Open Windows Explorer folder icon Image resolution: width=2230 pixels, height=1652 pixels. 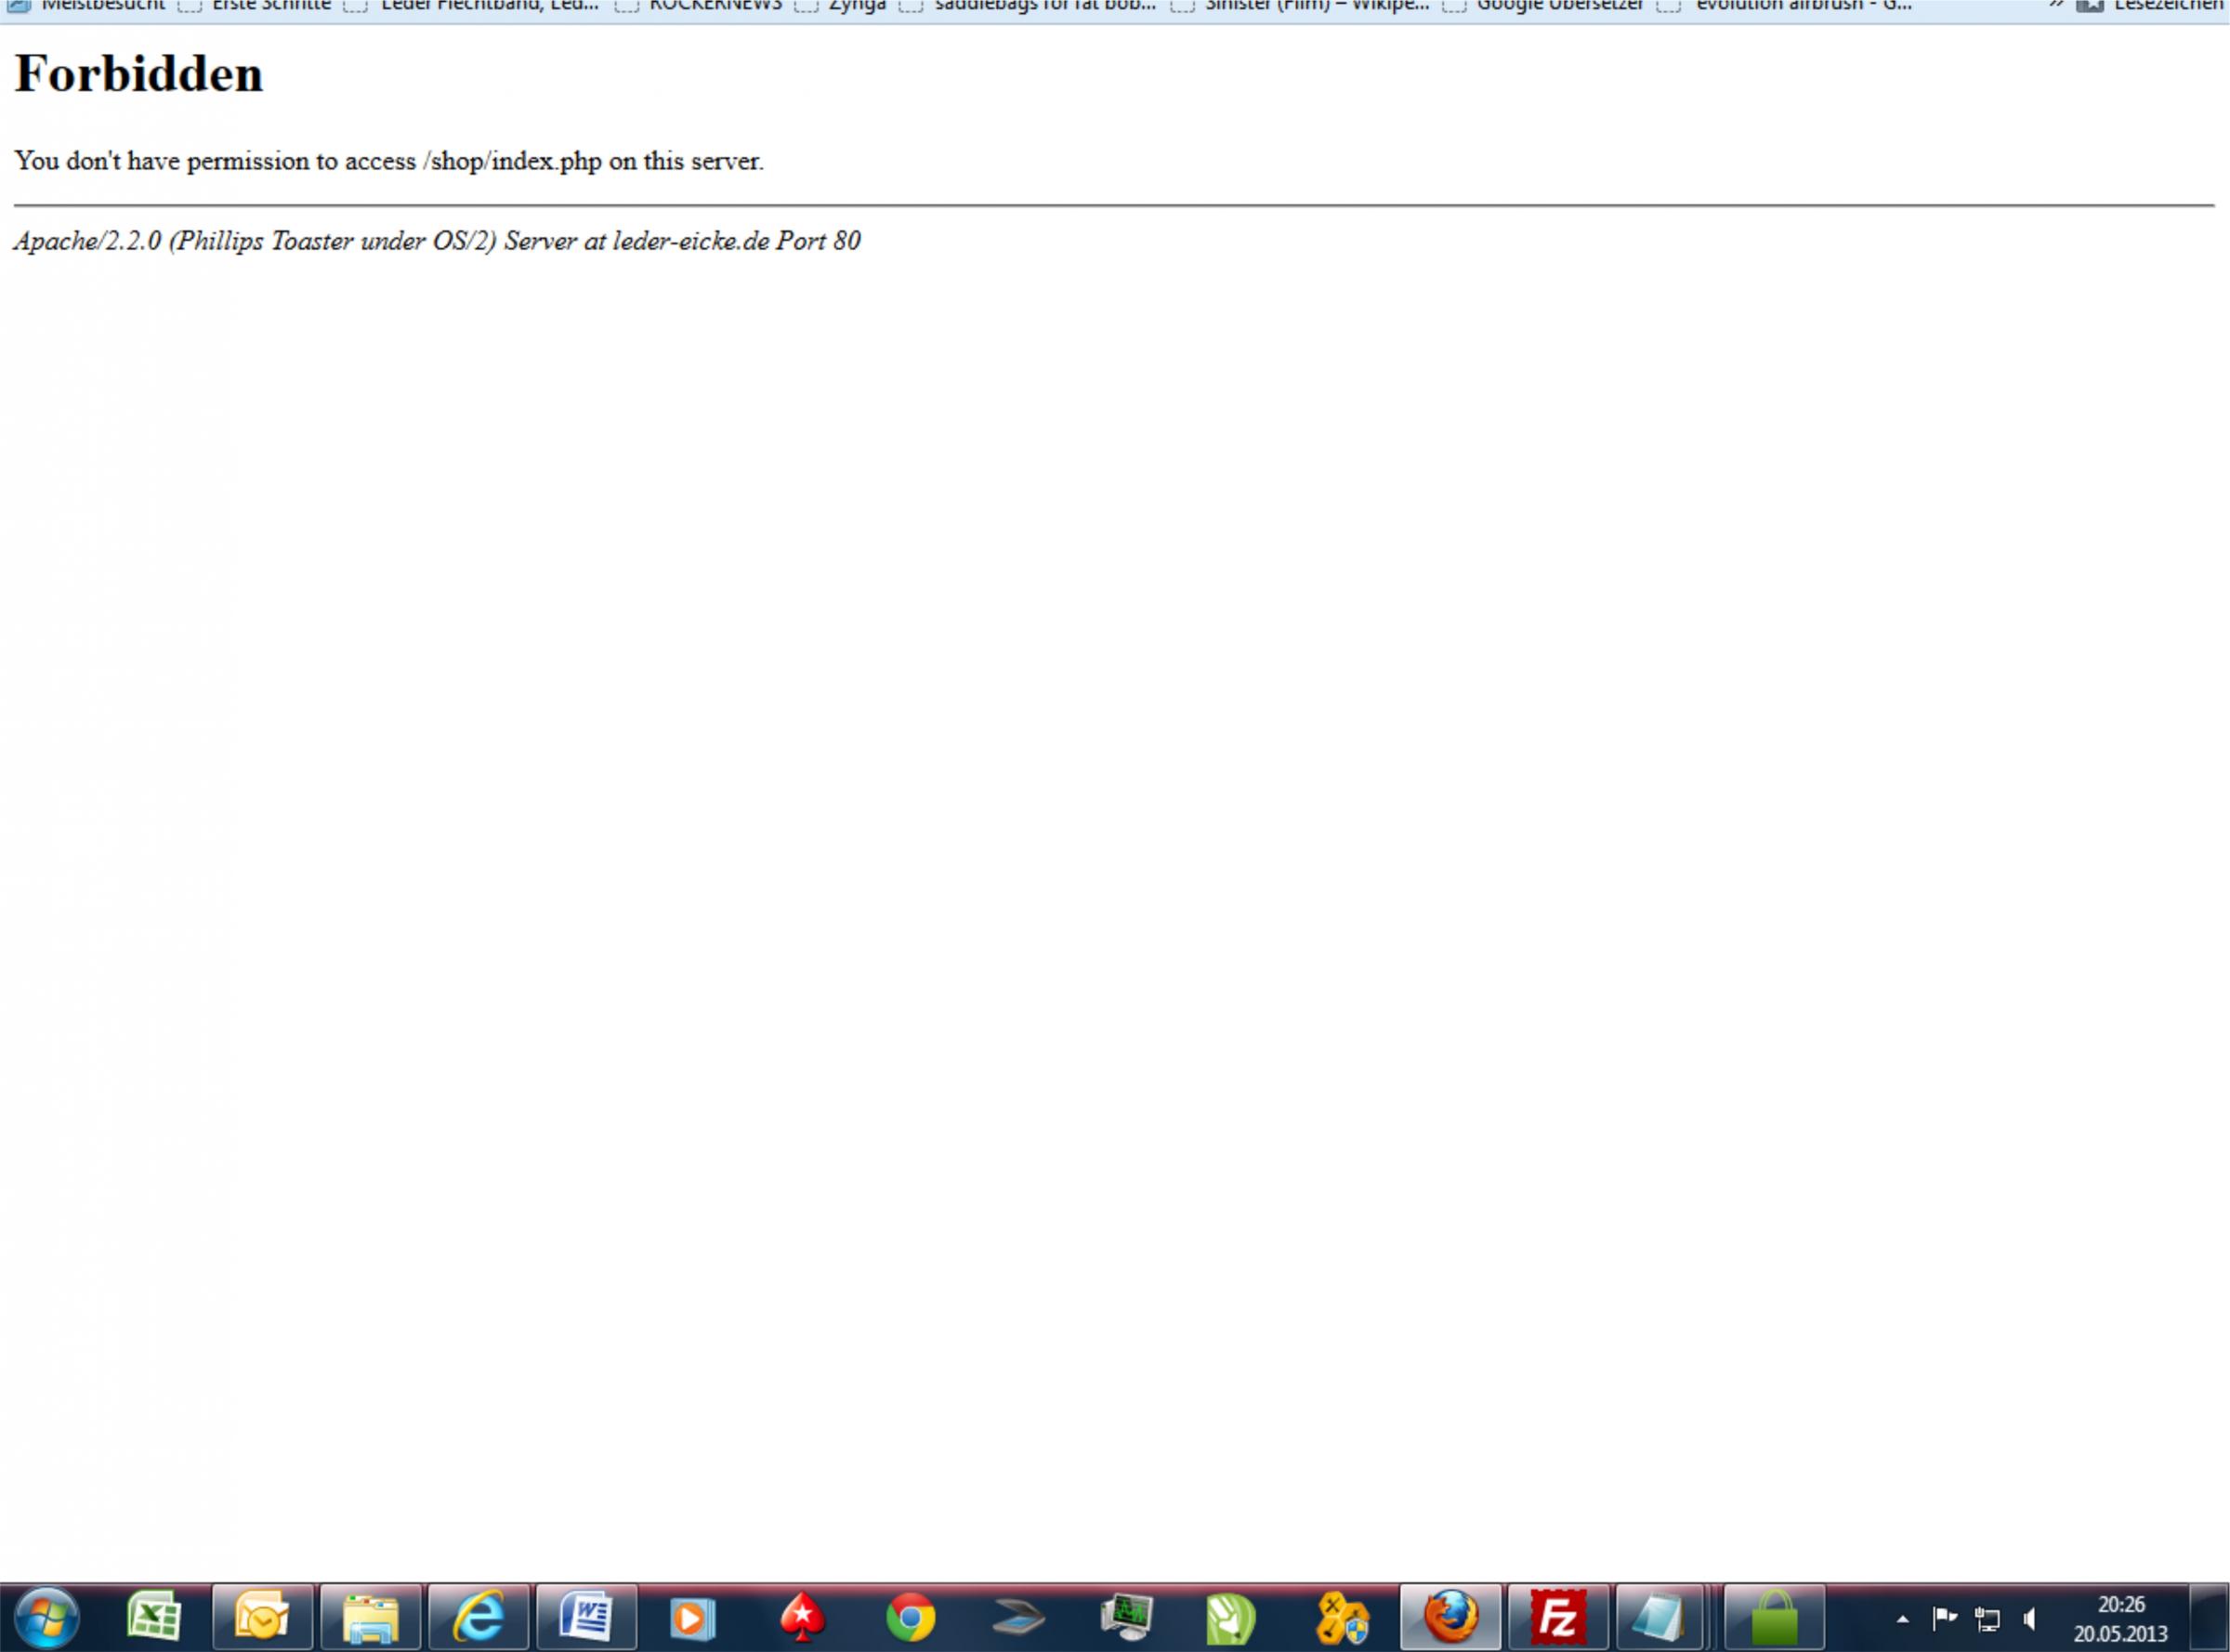click(370, 1617)
